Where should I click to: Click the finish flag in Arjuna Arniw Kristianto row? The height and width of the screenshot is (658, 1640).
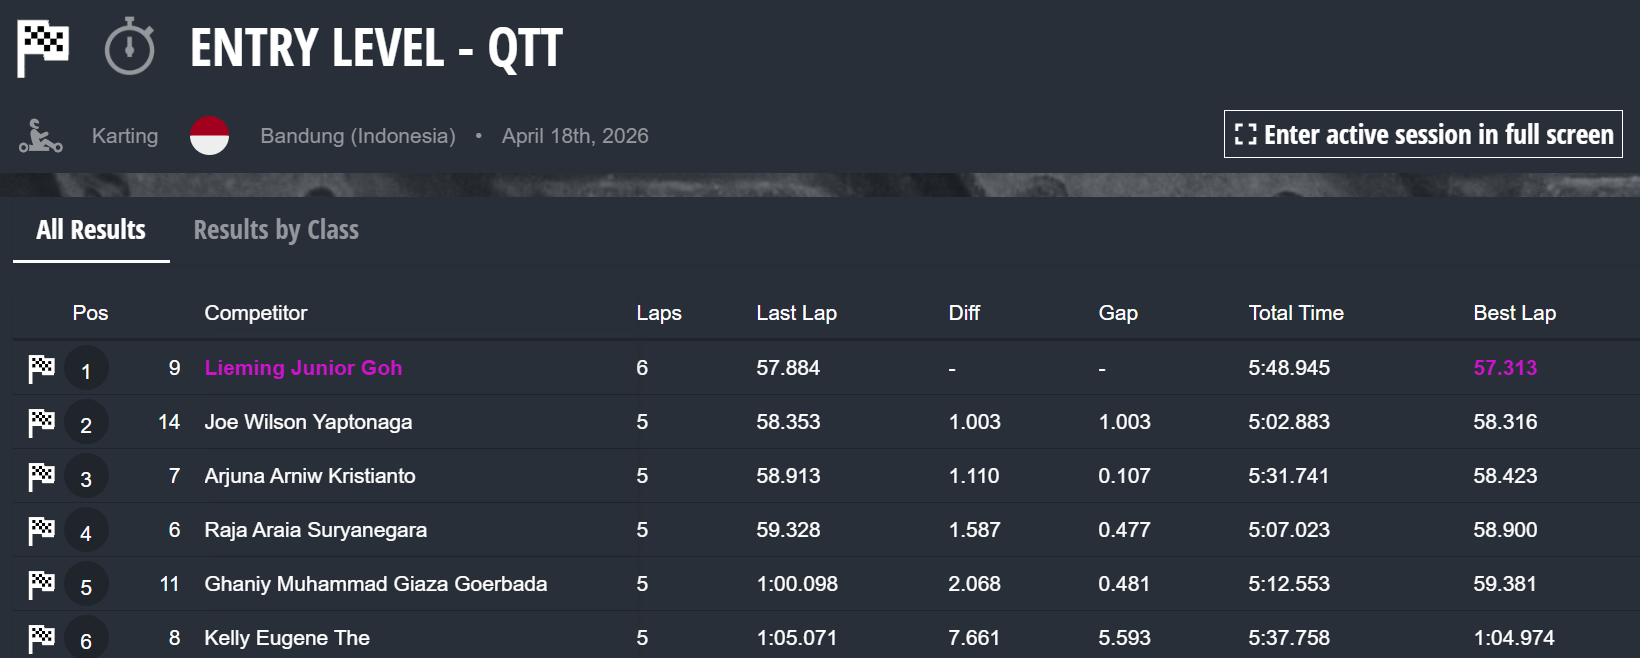(41, 477)
